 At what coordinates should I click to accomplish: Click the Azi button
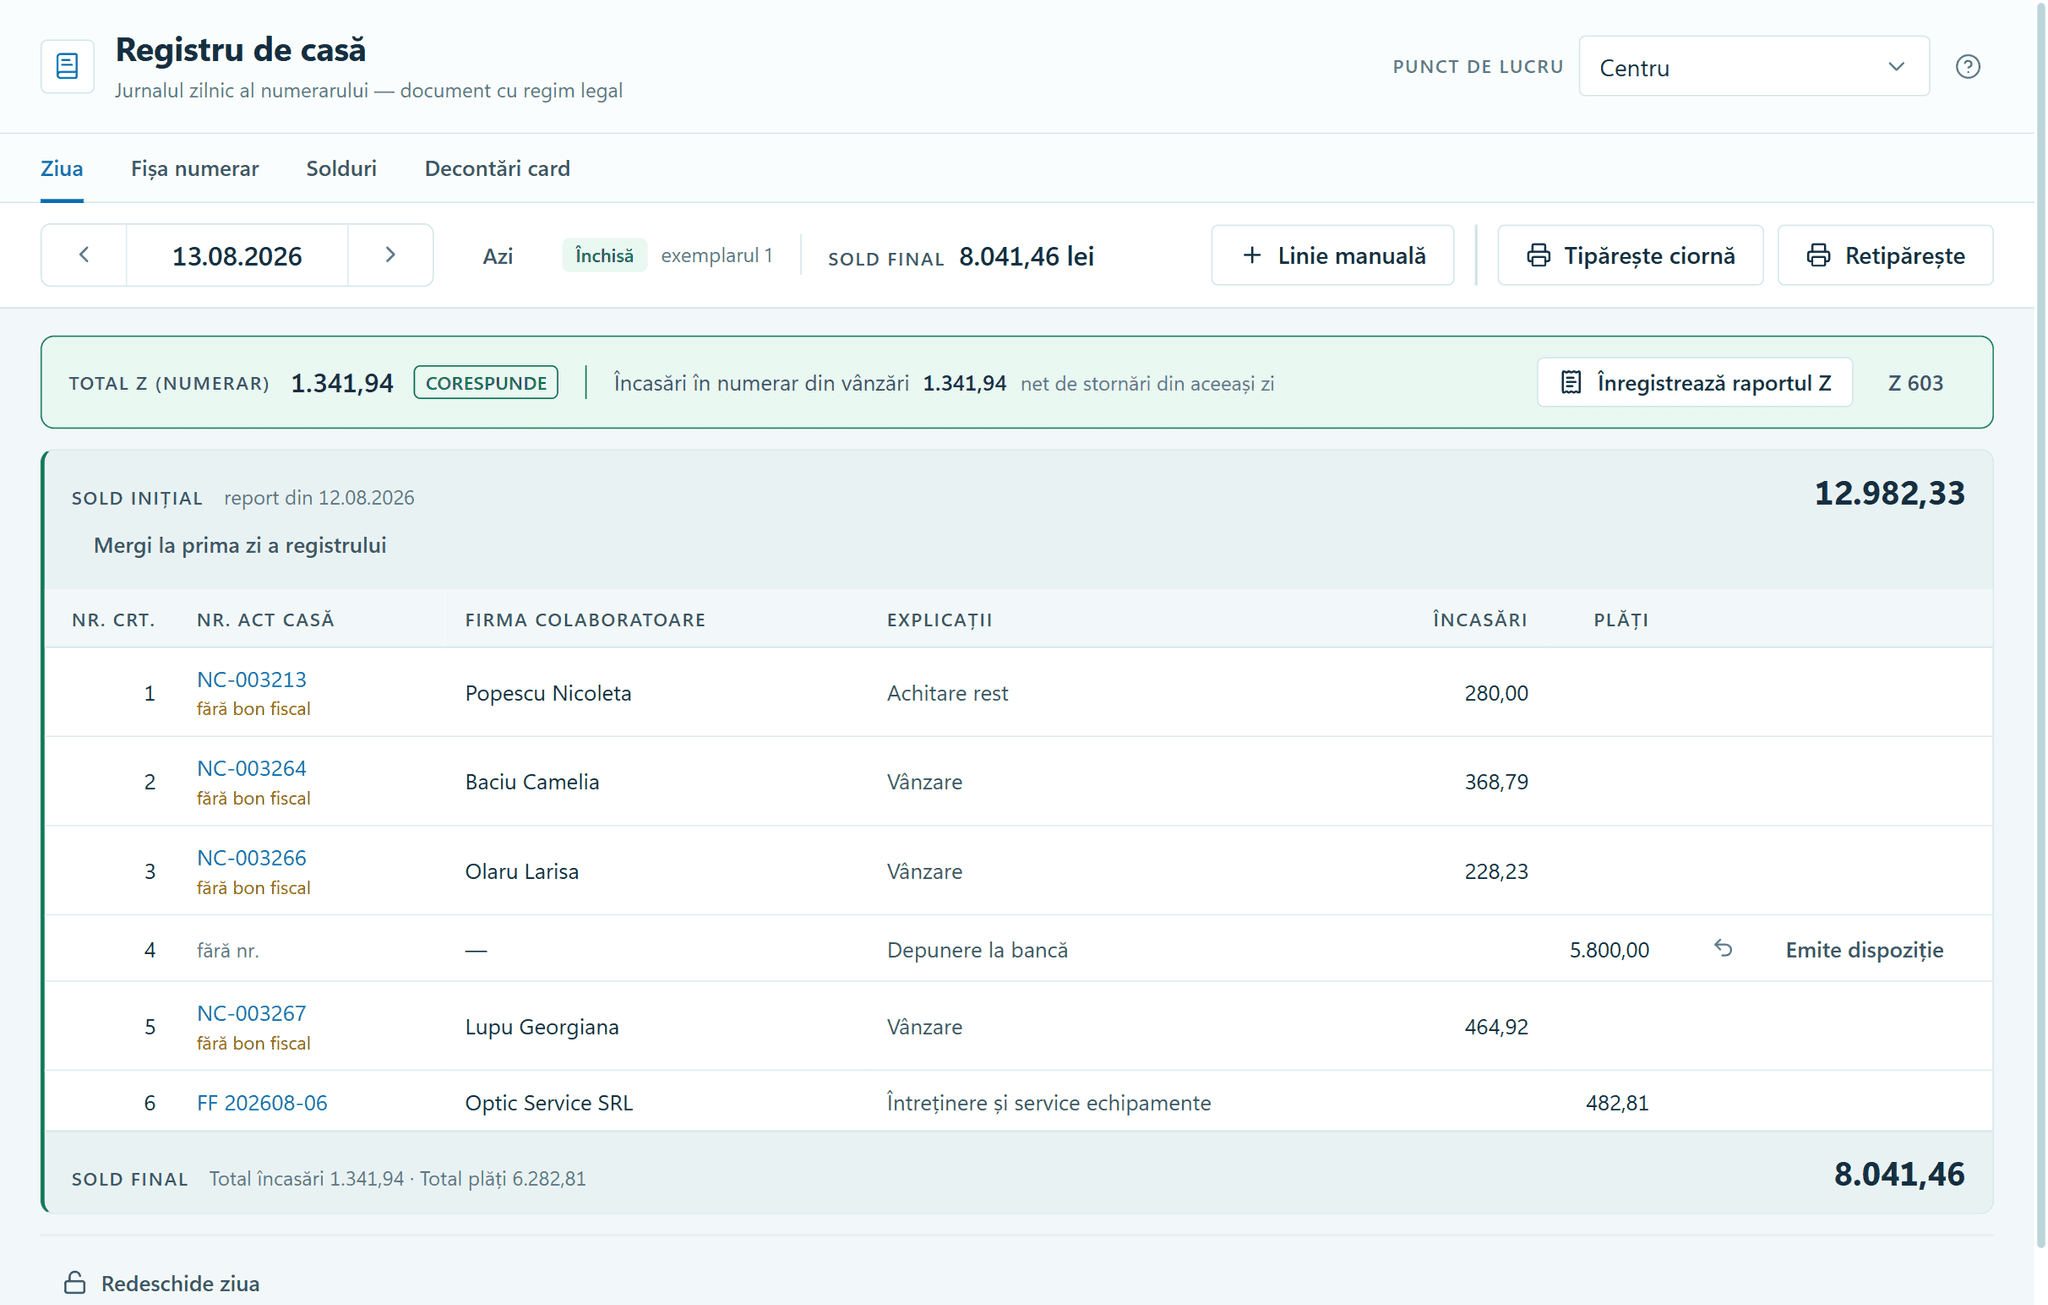pos(498,256)
